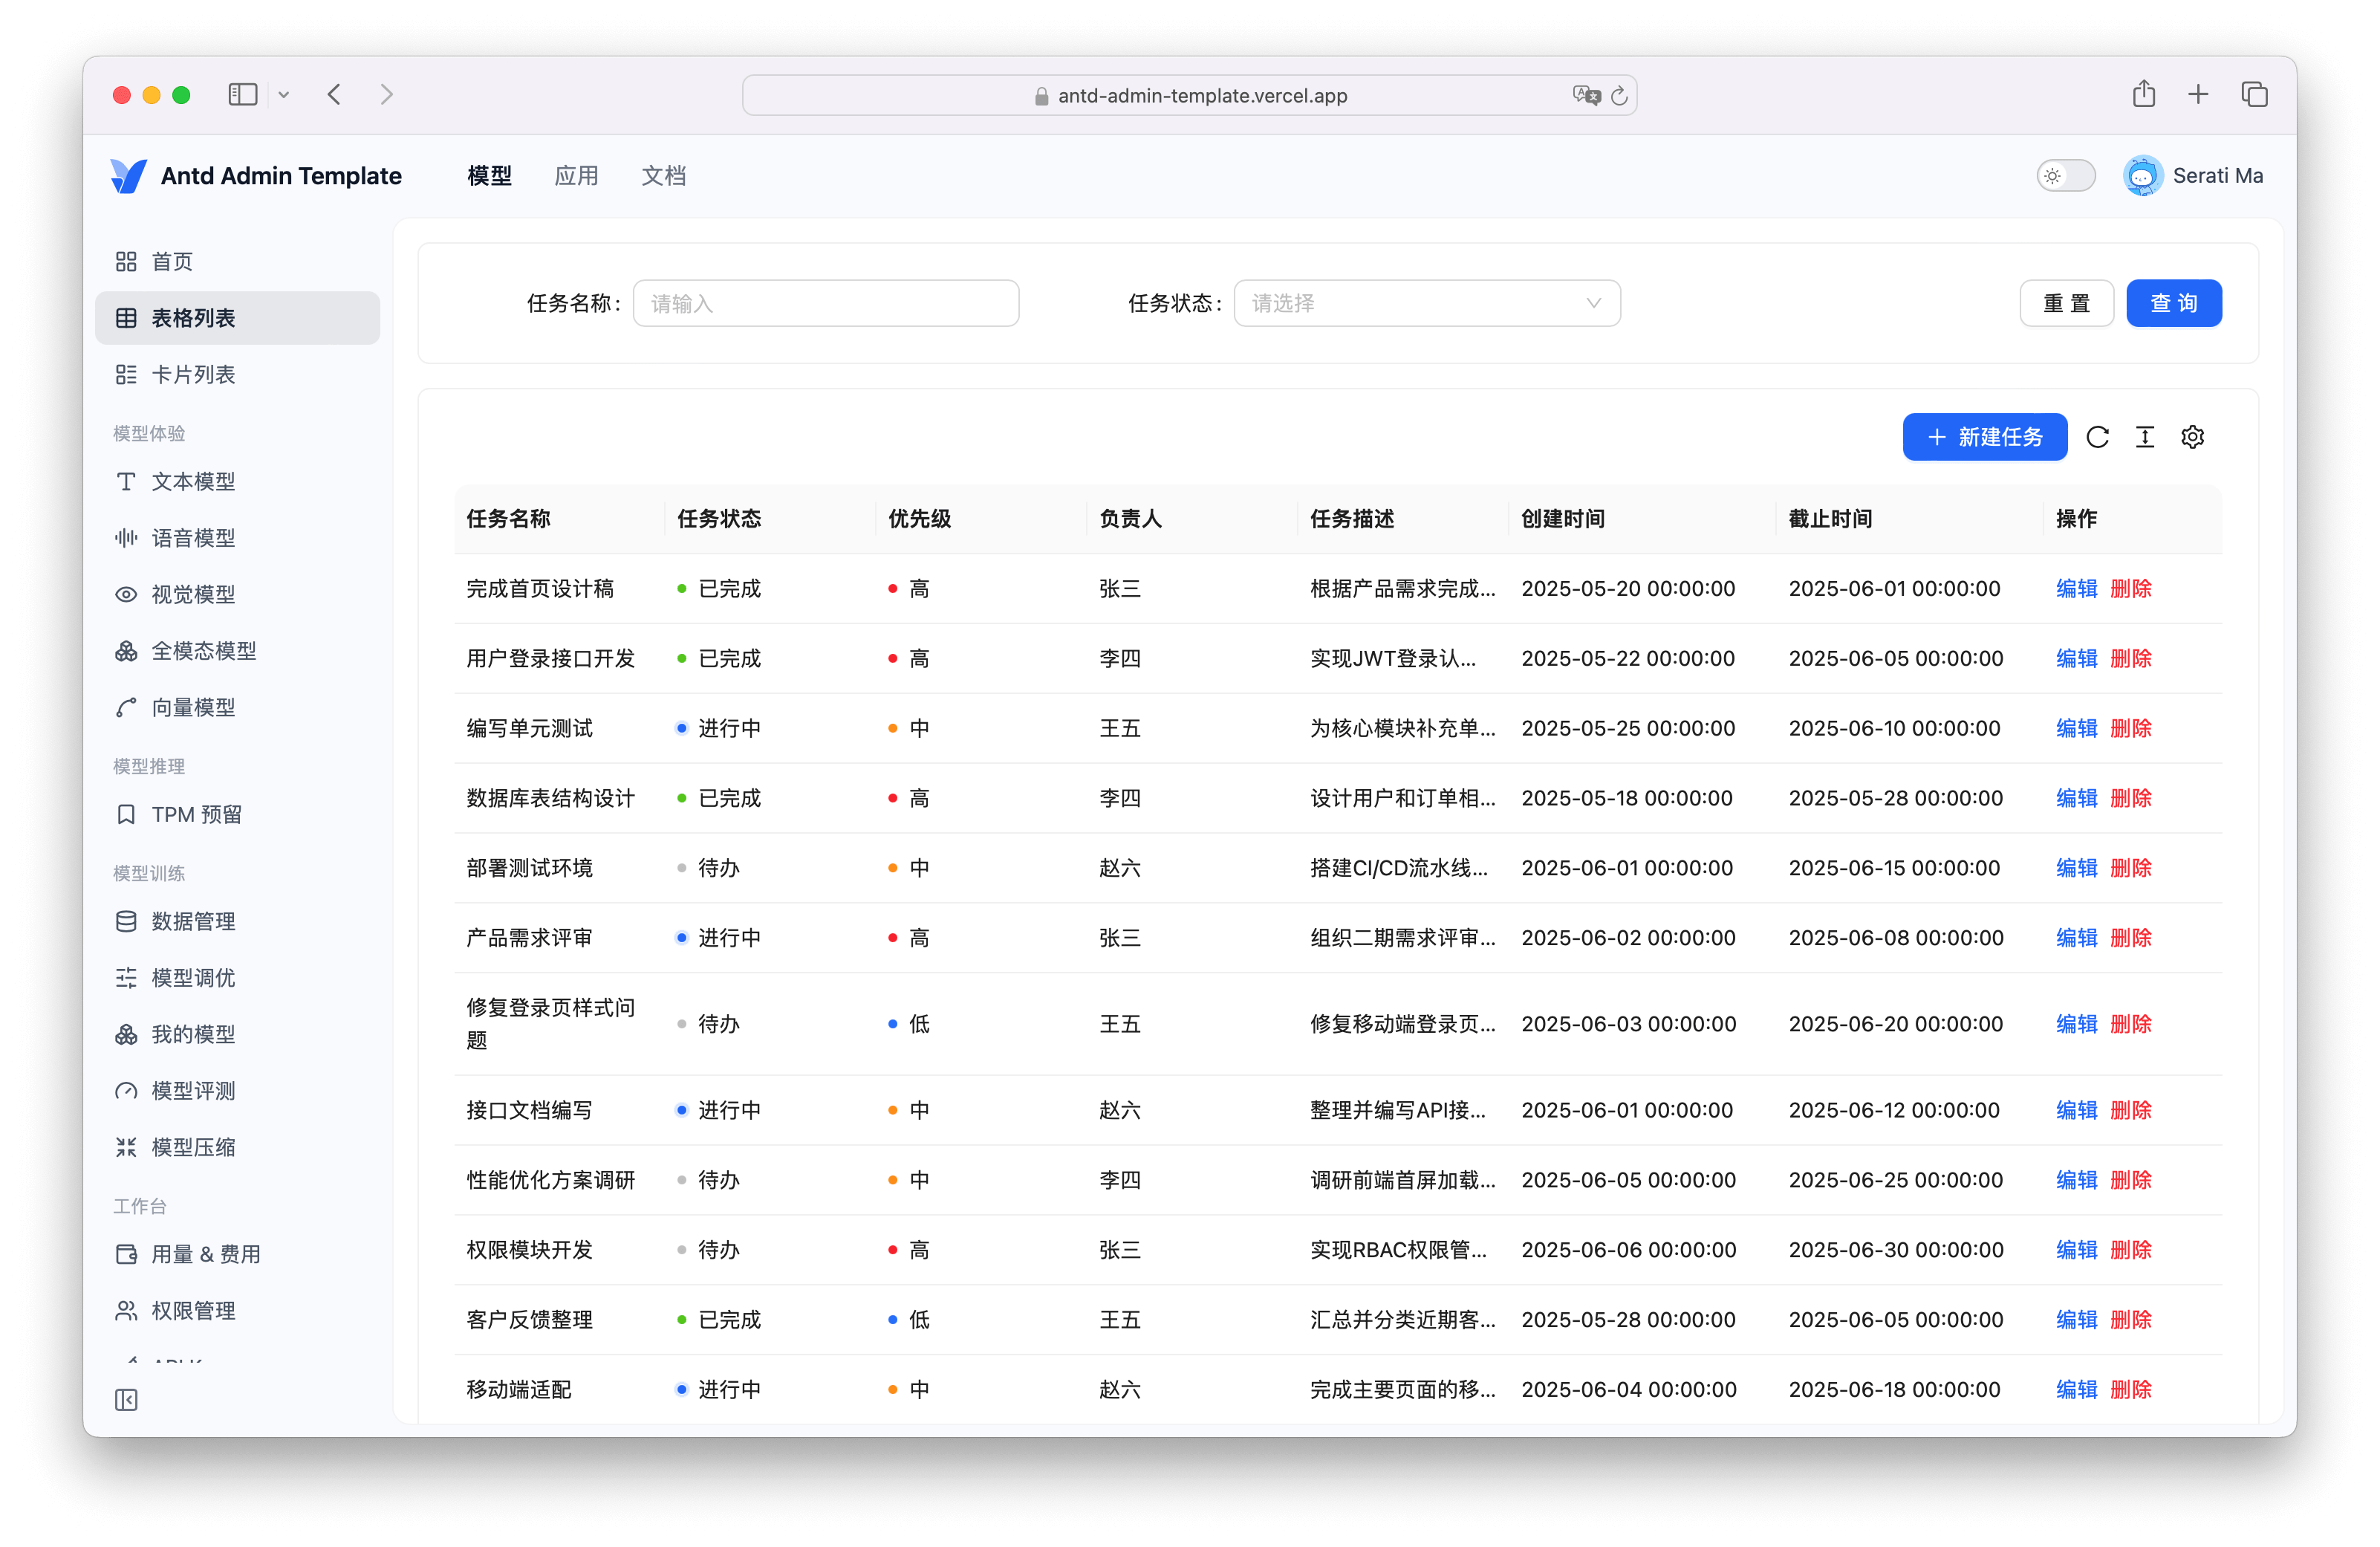Click the 重置 reset button
Image resolution: width=2380 pixels, height=1547 pixels.
click(x=2066, y=303)
